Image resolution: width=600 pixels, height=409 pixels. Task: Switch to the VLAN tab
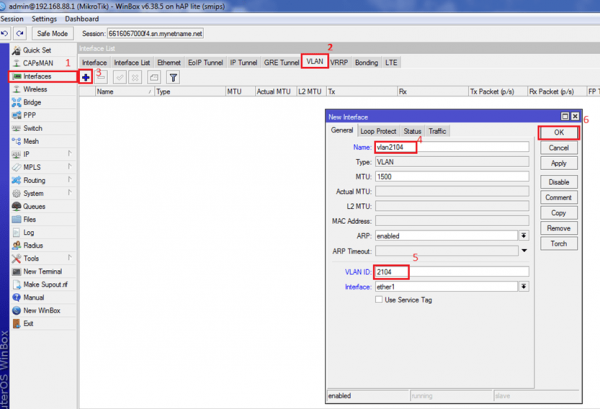pyautogui.click(x=315, y=62)
